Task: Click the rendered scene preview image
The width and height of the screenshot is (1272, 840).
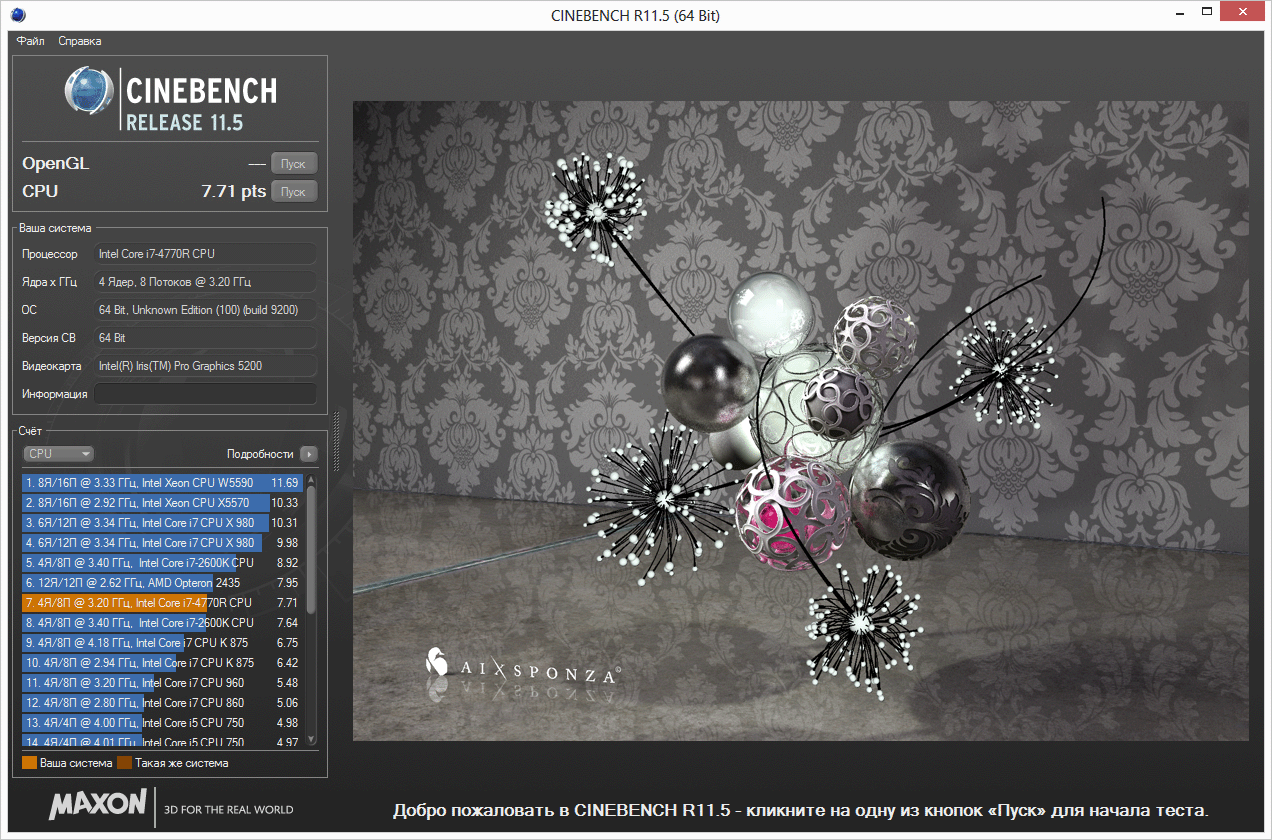Action: 800,420
